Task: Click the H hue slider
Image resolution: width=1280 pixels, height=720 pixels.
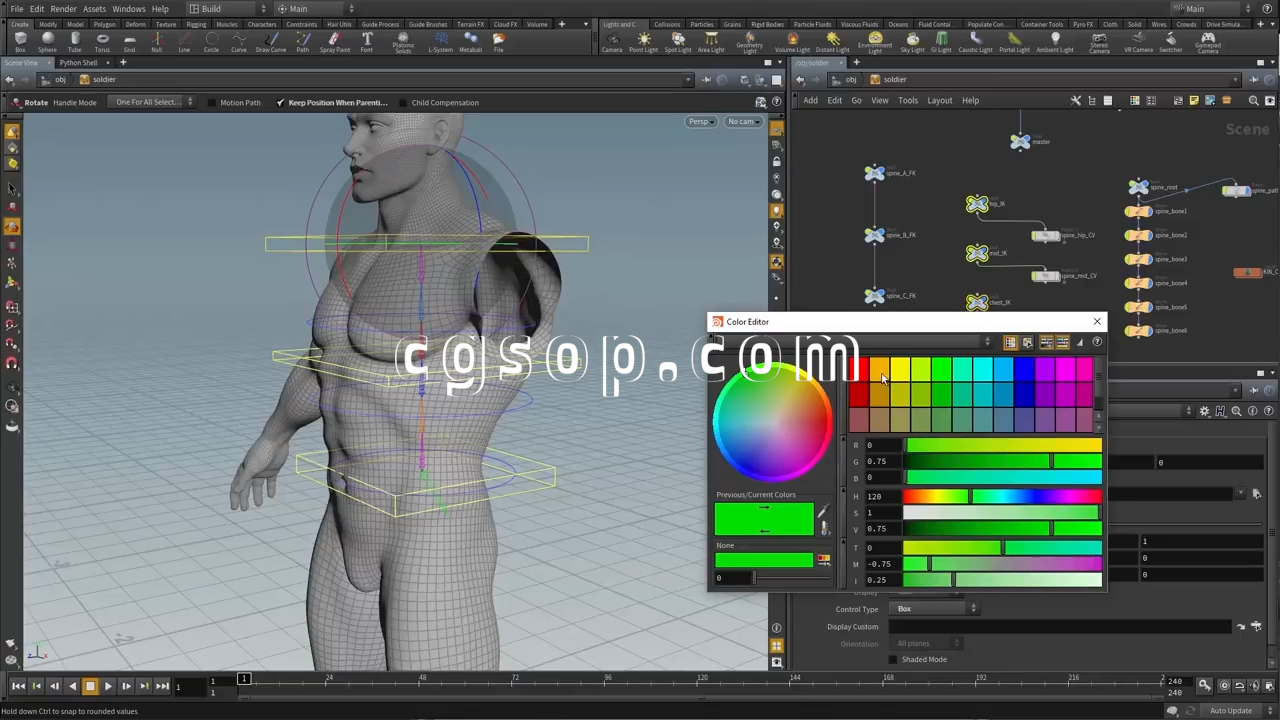Action: pos(1003,496)
